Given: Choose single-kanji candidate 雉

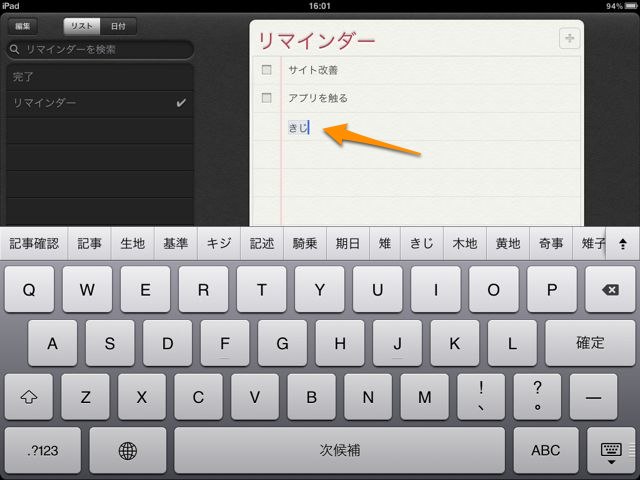Looking at the screenshot, I should point(385,244).
